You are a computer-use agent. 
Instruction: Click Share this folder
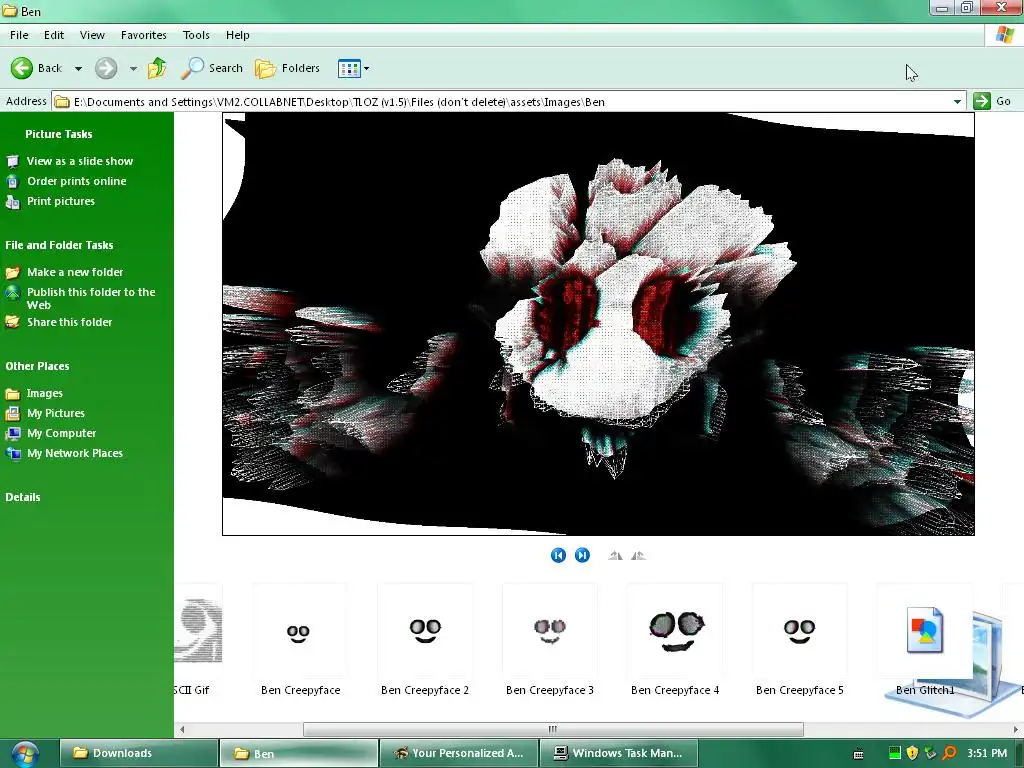pos(69,322)
